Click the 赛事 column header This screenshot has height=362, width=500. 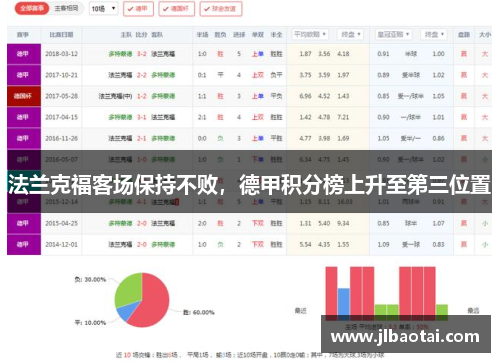(23, 35)
